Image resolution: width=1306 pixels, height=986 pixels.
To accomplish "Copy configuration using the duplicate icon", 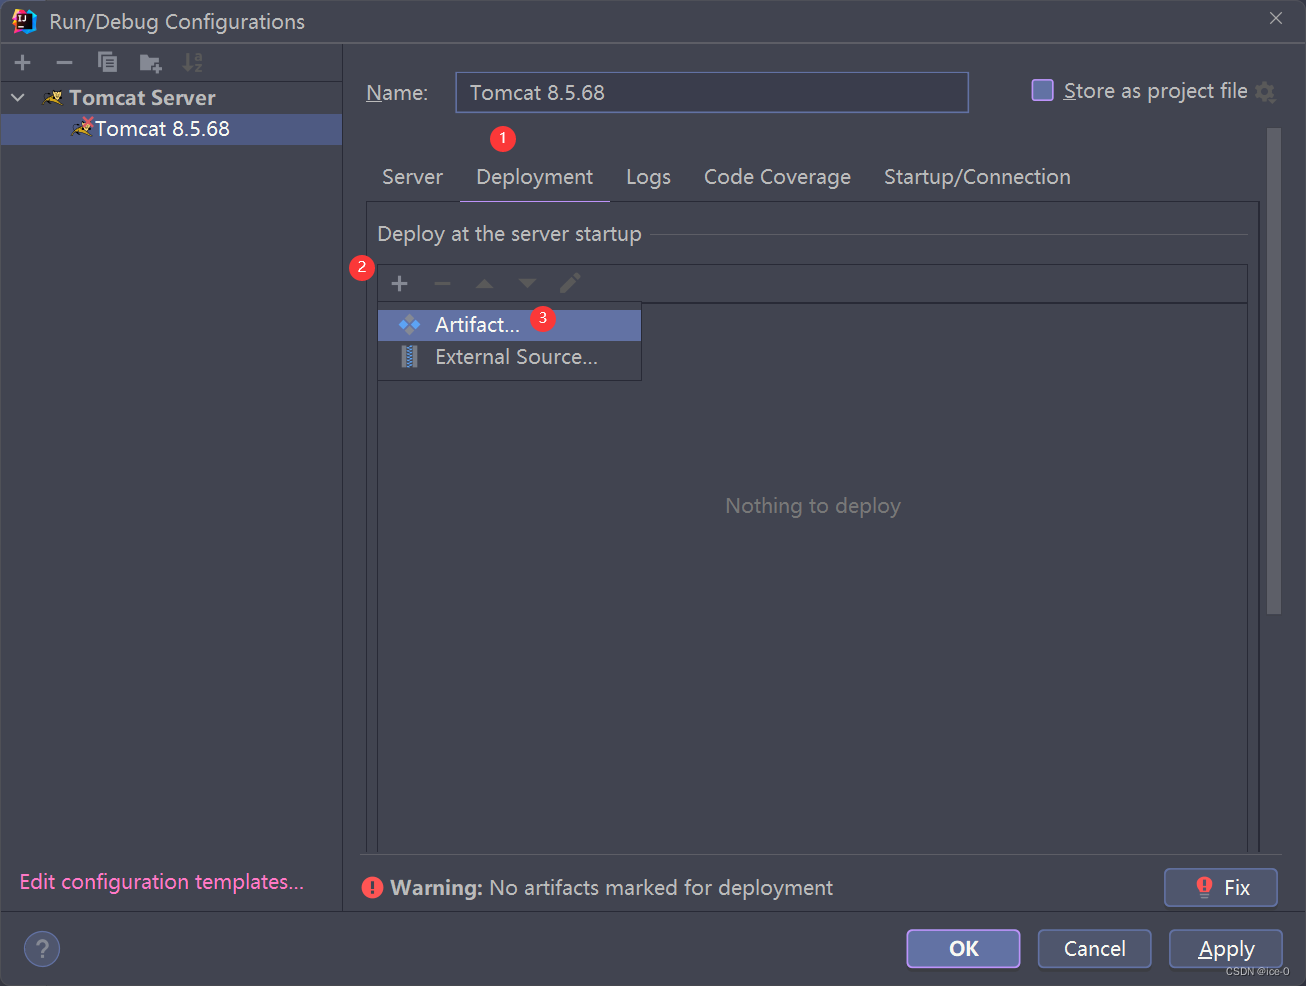I will pos(107,63).
